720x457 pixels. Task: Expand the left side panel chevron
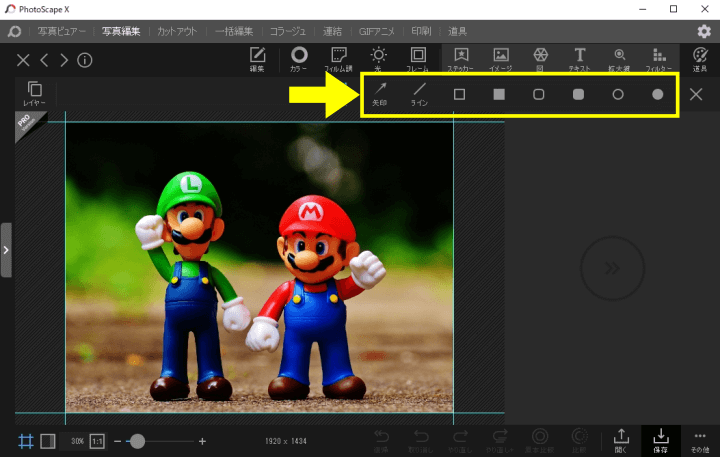[x=6, y=250]
